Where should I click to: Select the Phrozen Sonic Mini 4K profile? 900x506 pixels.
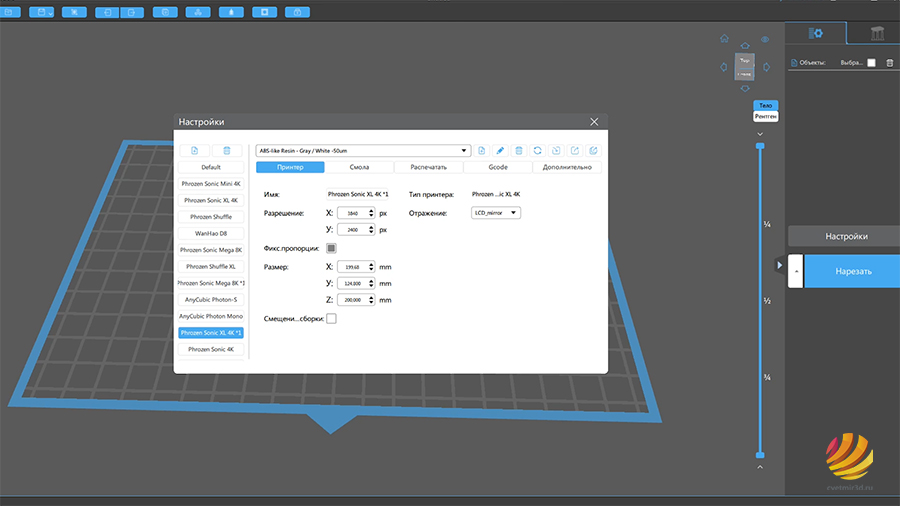pyautogui.click(x=211, y=184)
